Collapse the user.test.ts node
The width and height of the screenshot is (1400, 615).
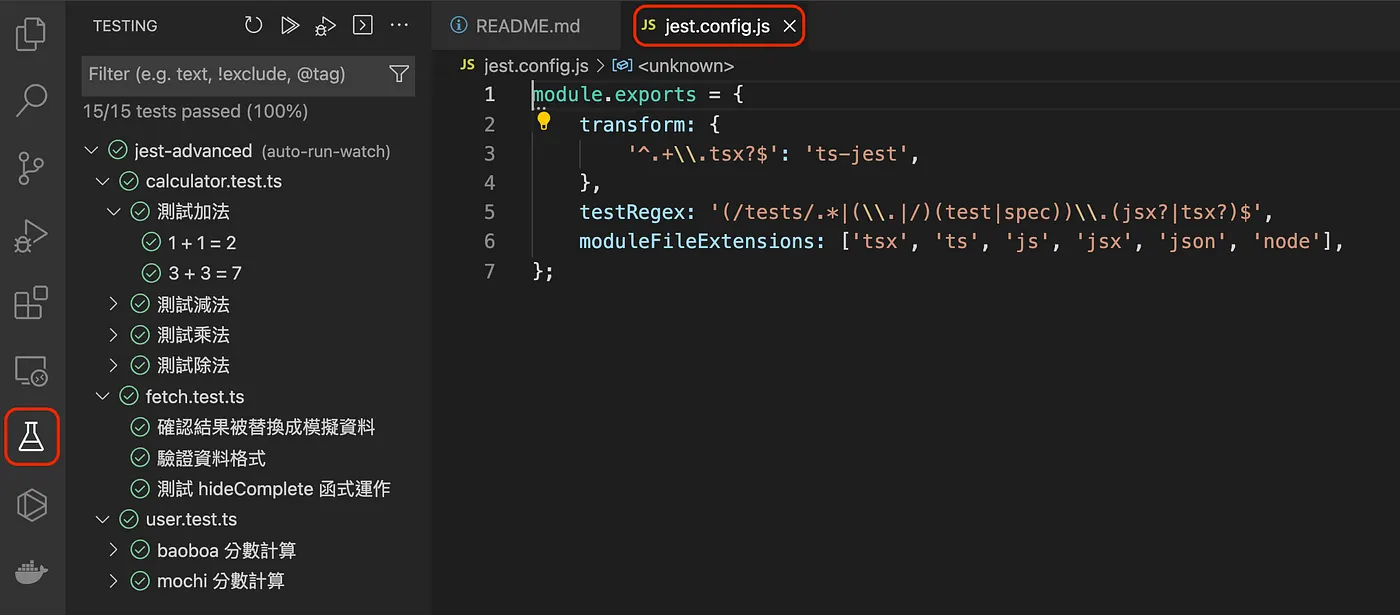(102, 520)
